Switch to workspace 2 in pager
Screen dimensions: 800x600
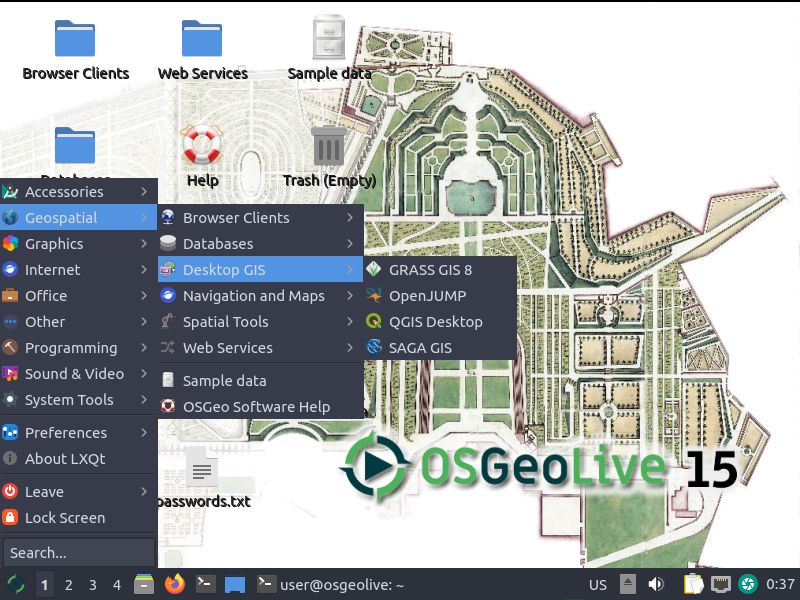pyautogui.click(x=69, y=585)
